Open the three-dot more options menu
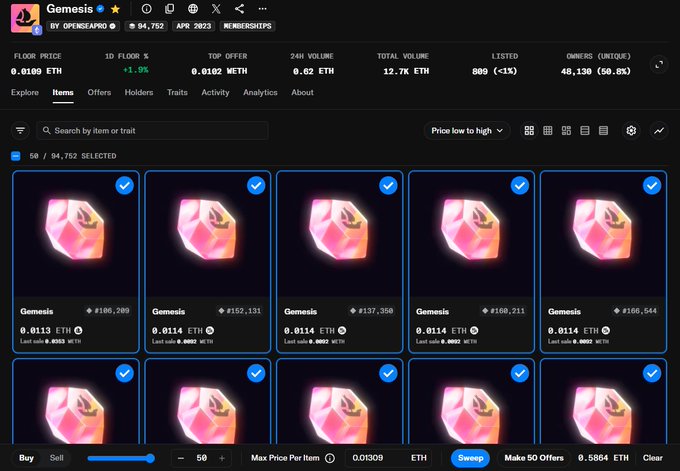 [x=262, y=9]
